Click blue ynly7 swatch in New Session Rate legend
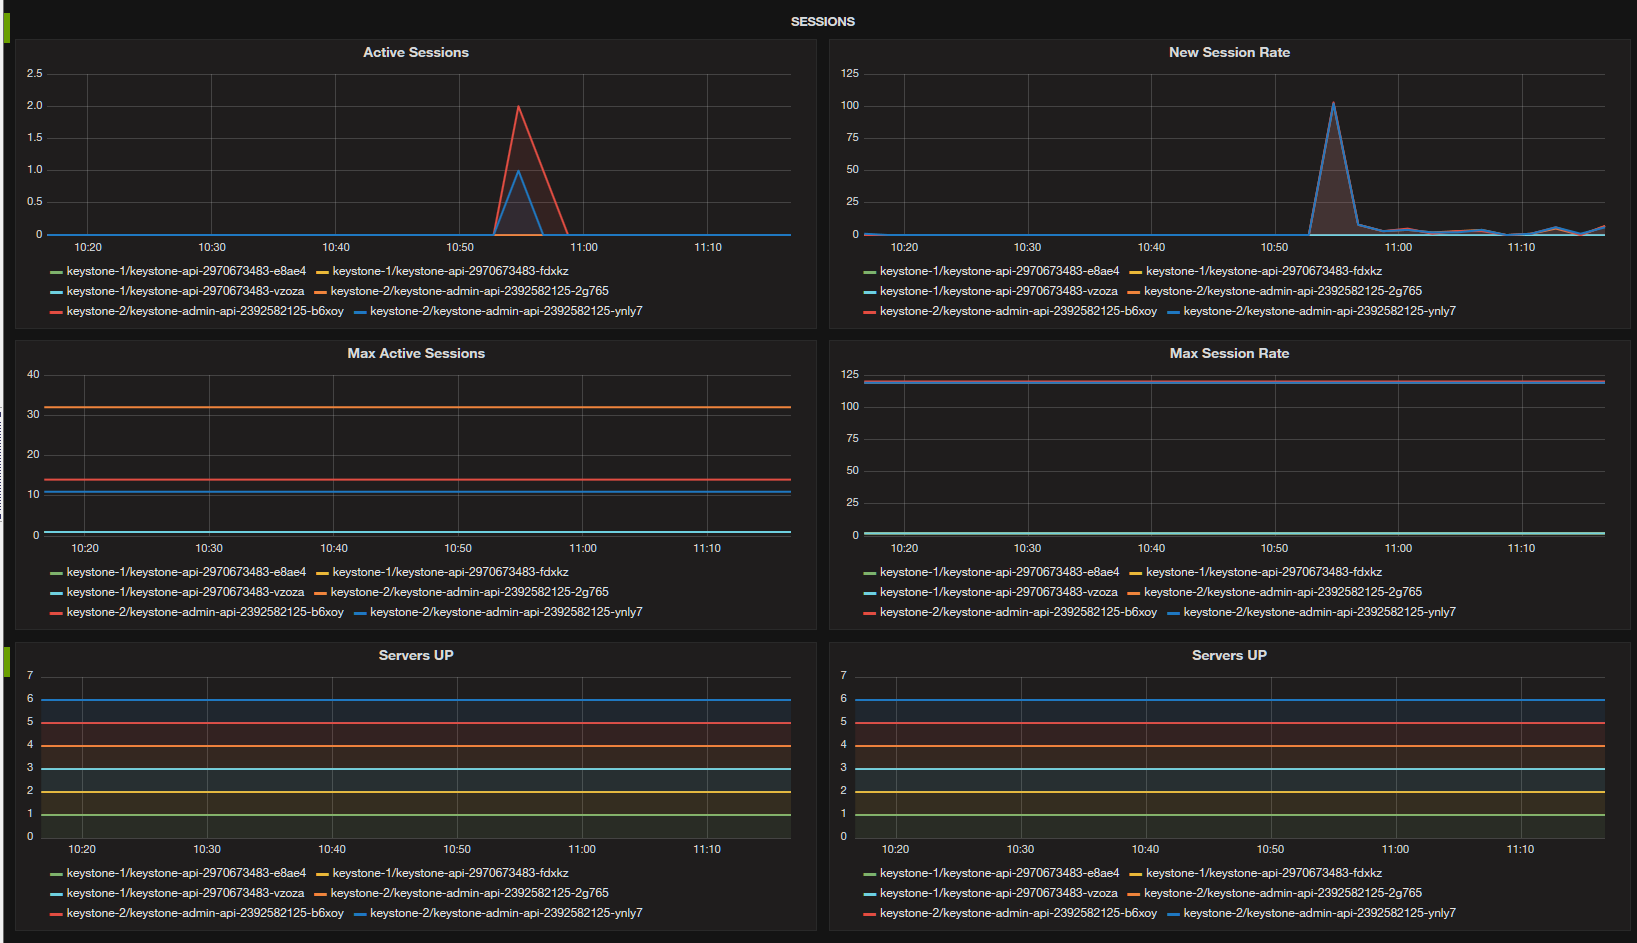This screenshot has height=943, width=1637. point(1173,312)
